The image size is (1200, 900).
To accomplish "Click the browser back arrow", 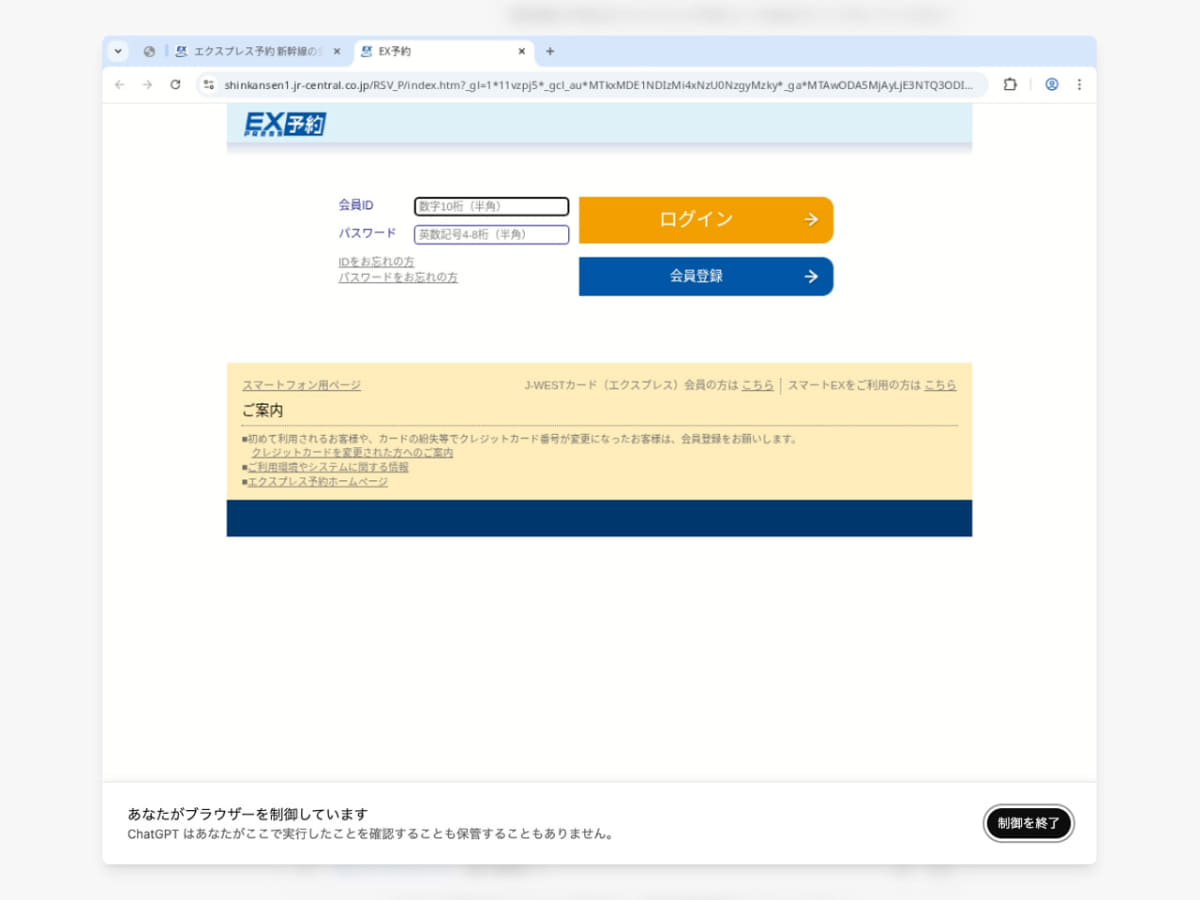I will [119, 85].
